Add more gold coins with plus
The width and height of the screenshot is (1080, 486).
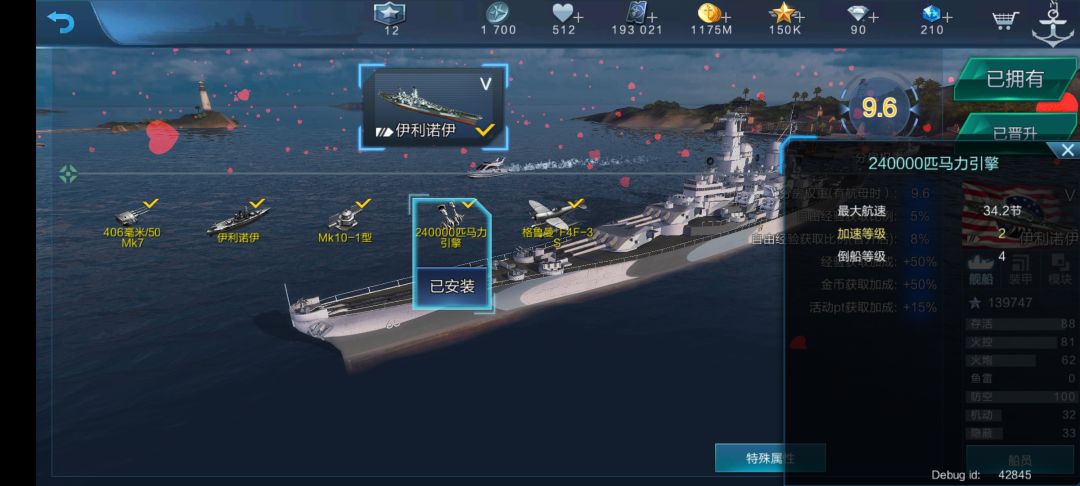pyautogui.click(x=723, y=16)
